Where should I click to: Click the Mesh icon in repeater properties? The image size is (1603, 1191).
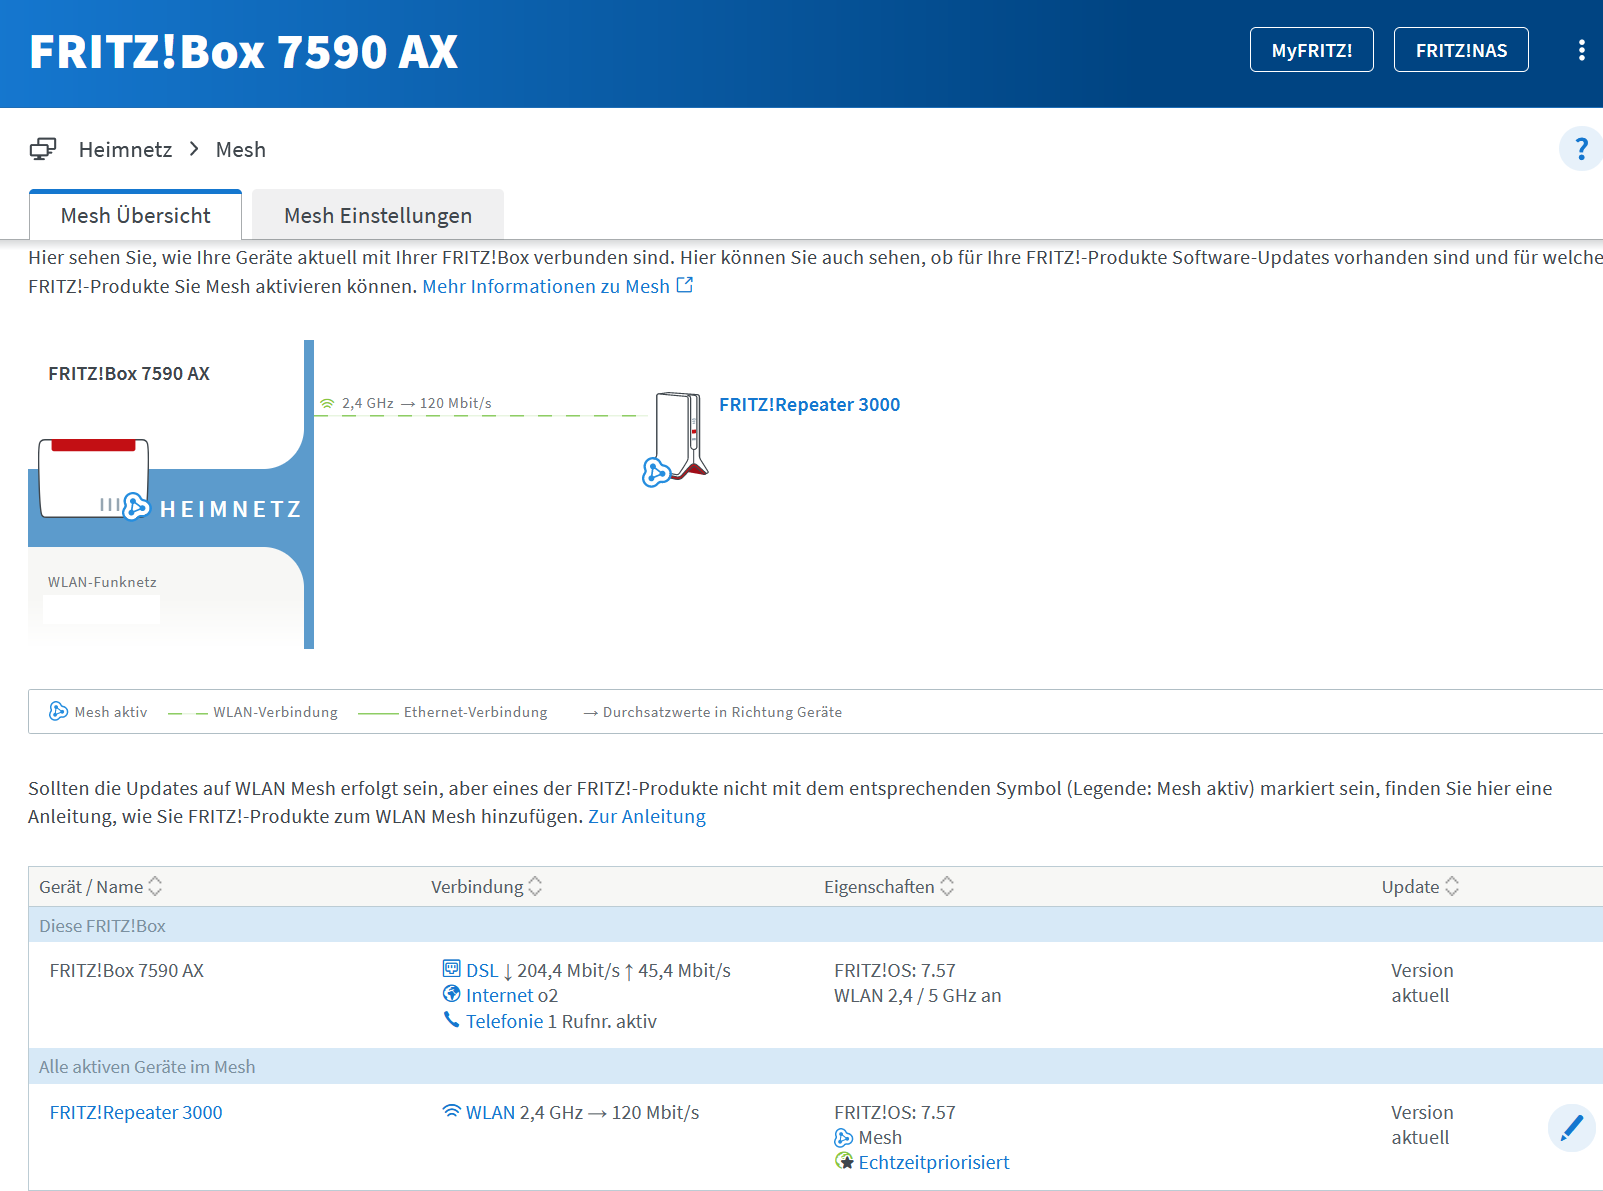(x=843, y=1137)
